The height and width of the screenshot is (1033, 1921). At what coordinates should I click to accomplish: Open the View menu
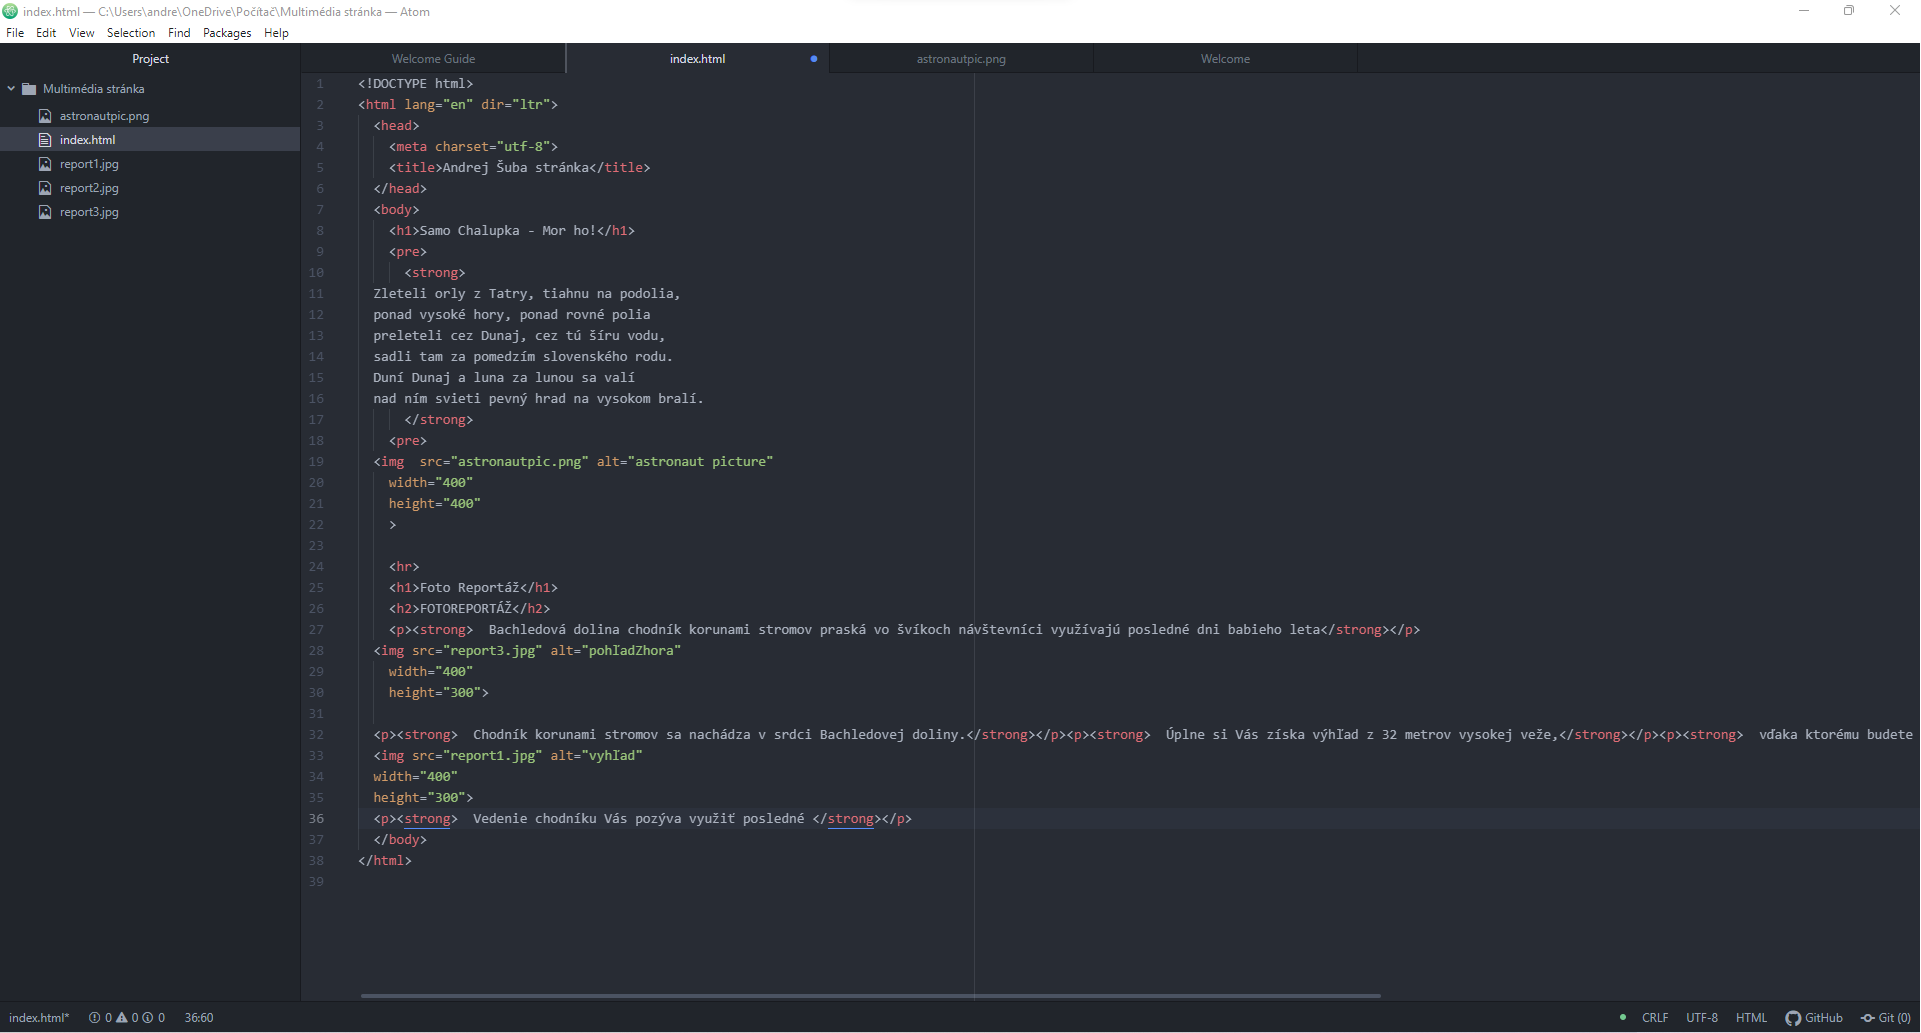tap(81, 33)
